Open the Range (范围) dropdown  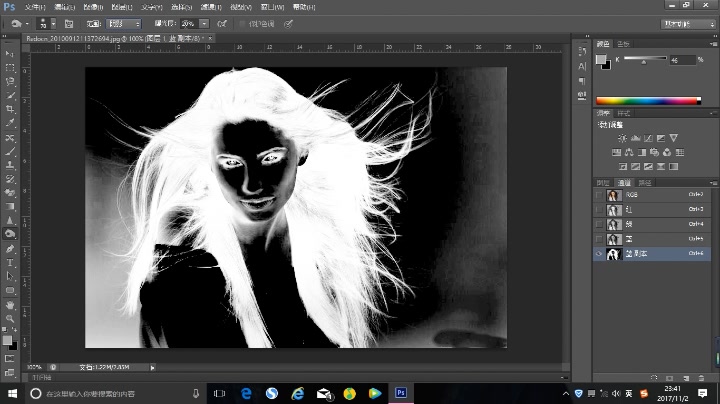[124, 24]
